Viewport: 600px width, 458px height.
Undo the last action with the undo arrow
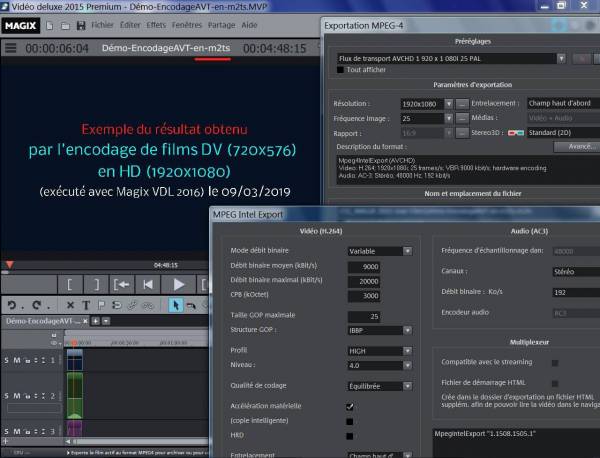12,305
